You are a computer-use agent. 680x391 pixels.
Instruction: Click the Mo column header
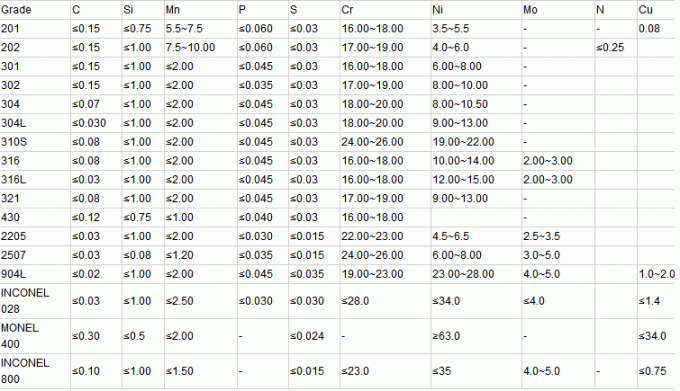pyautogui.click(x=530, y=10)
